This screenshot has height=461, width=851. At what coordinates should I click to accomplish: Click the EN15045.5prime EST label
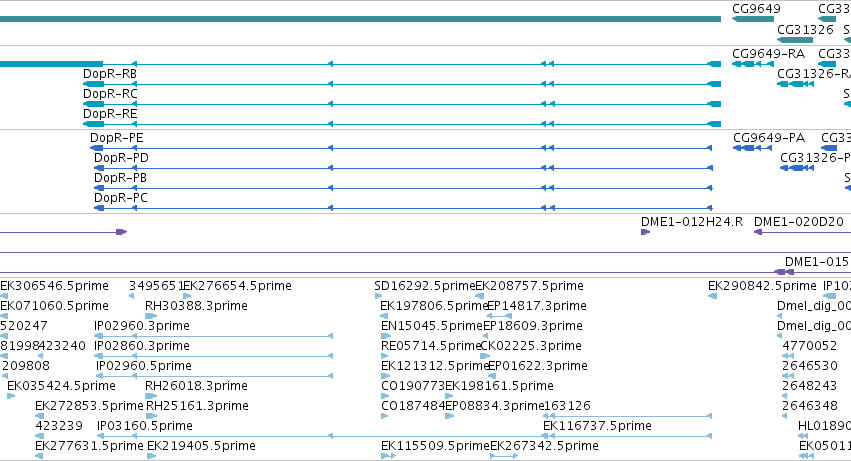pyautogui.click(x=432, y=326)
